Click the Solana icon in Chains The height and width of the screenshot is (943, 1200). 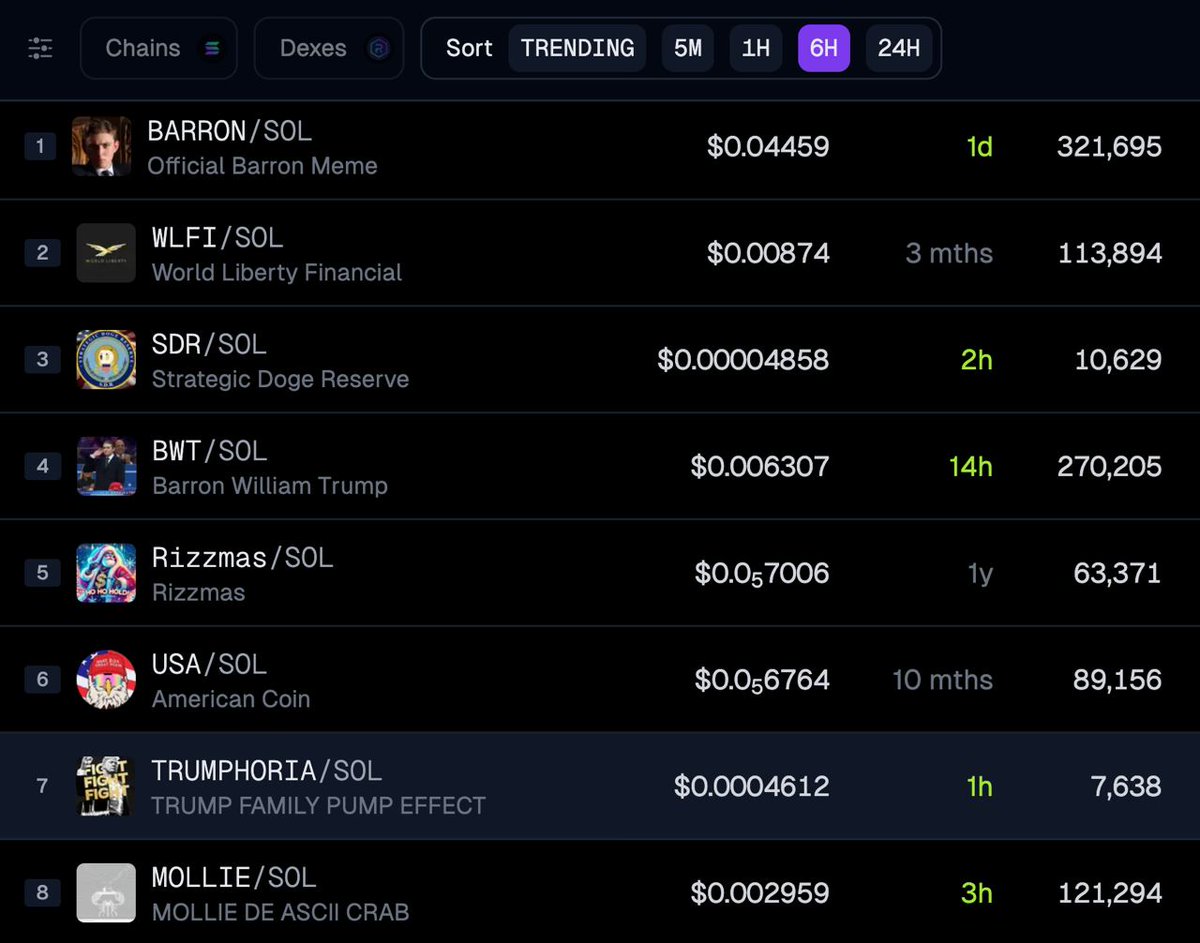212,48
